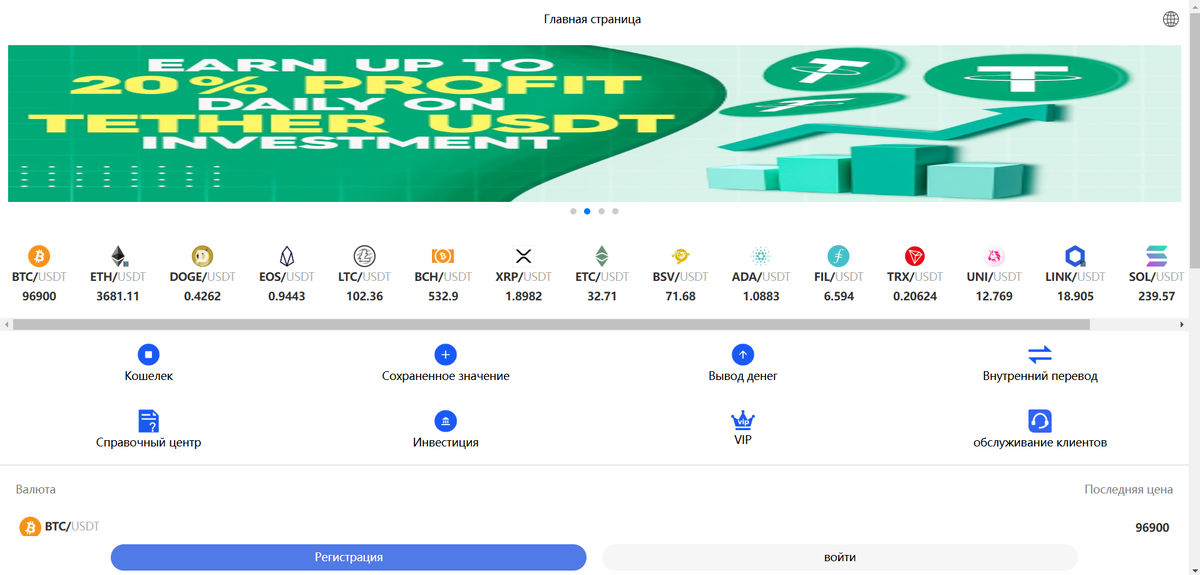
Task: Click the EOS coin icon
Action: (287, 256)
